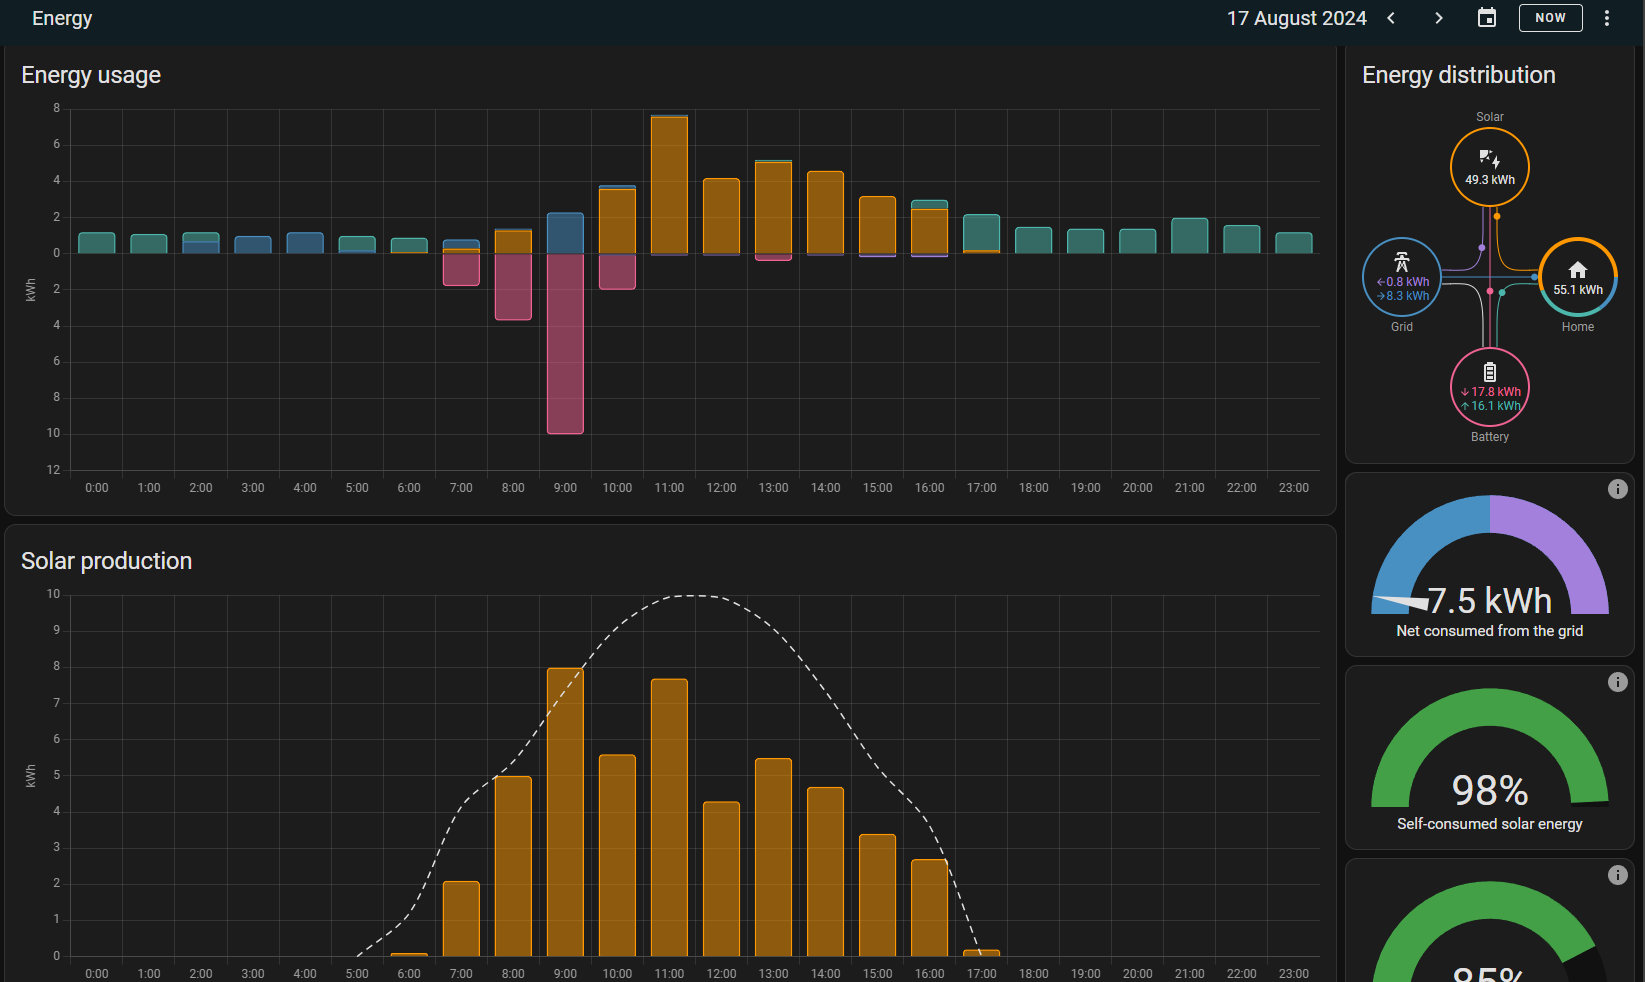Screen dimensions: 1645x982
Task: Click the Energy distribution card title
Action: point(1459,75)
